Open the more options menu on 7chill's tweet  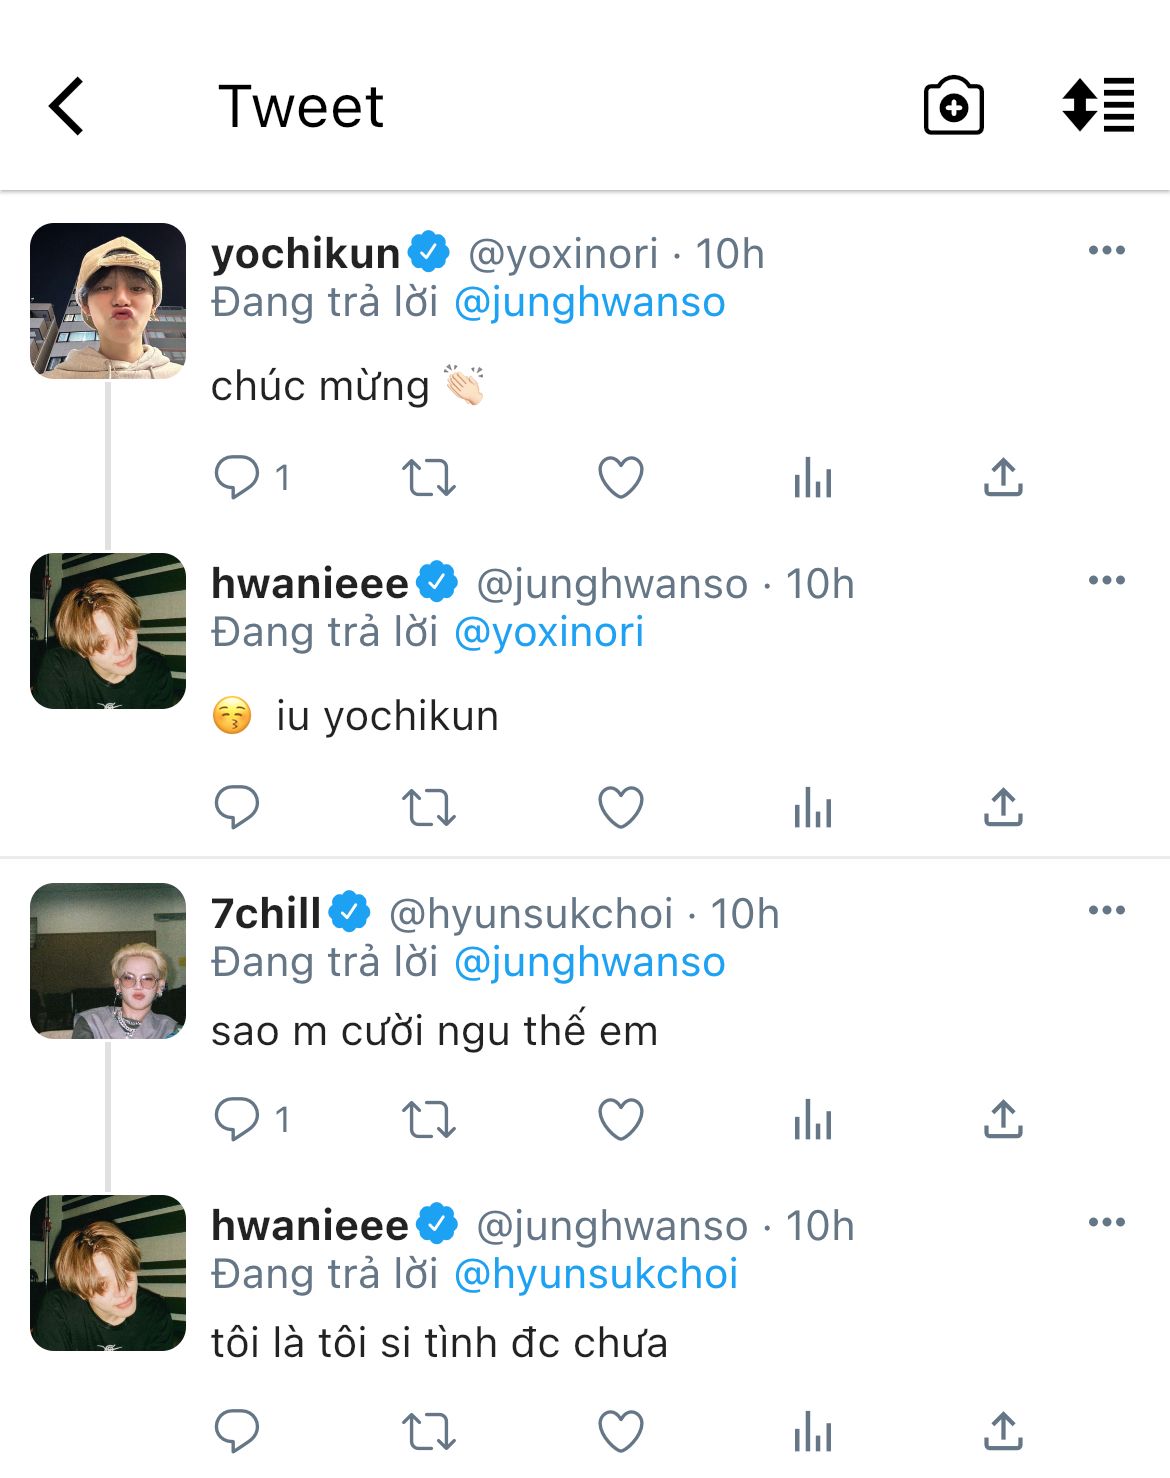point(1107,910)
